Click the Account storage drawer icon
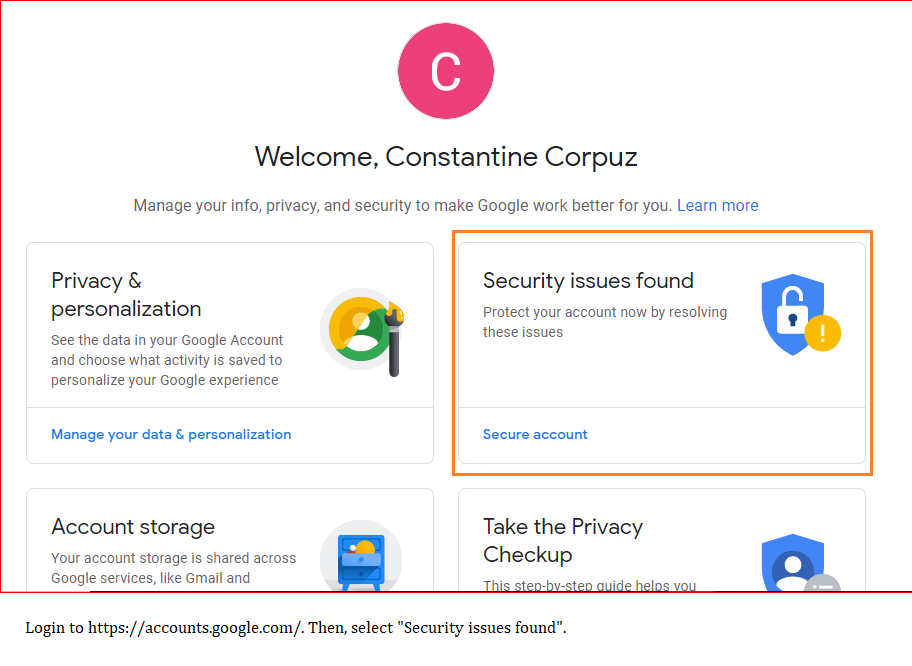The height and width of the screenshot is (666, 912). click(x=361, y=556)
